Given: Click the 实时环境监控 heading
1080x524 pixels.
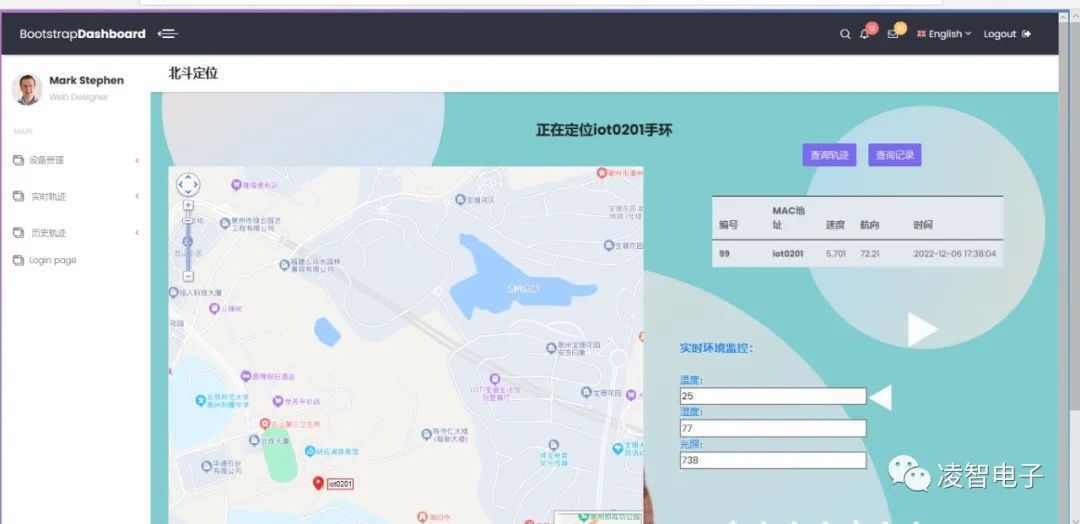Looking at the screenshot, I should 716,348.
